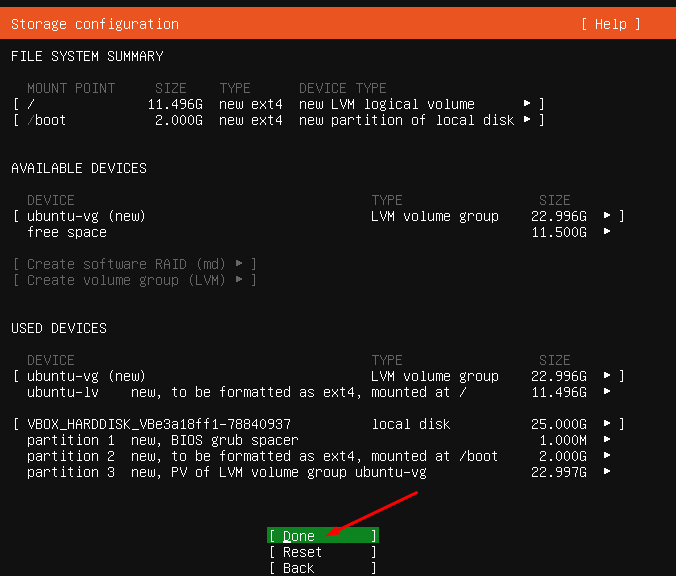
Task: Click 'Storage configuration' title text
Action: (x=95, y=24)
